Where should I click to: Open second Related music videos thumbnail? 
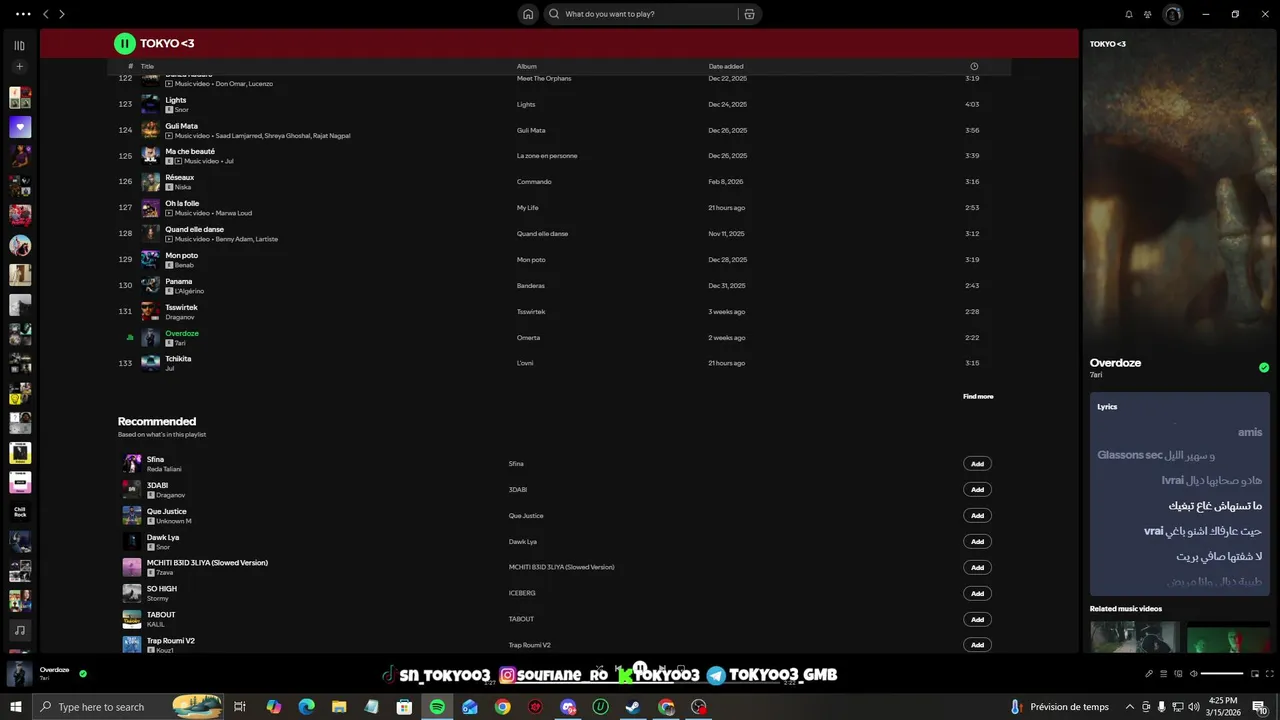tap(1228, 637)
